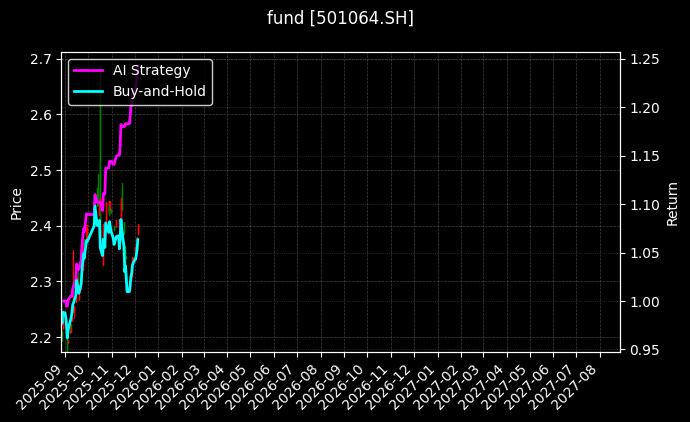Image resolution: width=690 pixels, height=422 pixels.
Task: Click the 1.15 return tick label
Action: pyautogui.click(x=645, y=156)
